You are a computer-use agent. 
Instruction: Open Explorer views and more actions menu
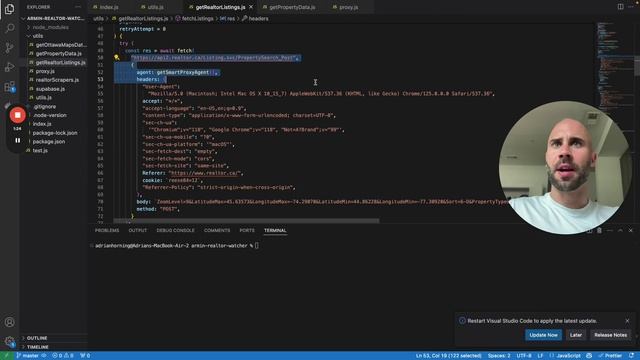click(78, 7)
